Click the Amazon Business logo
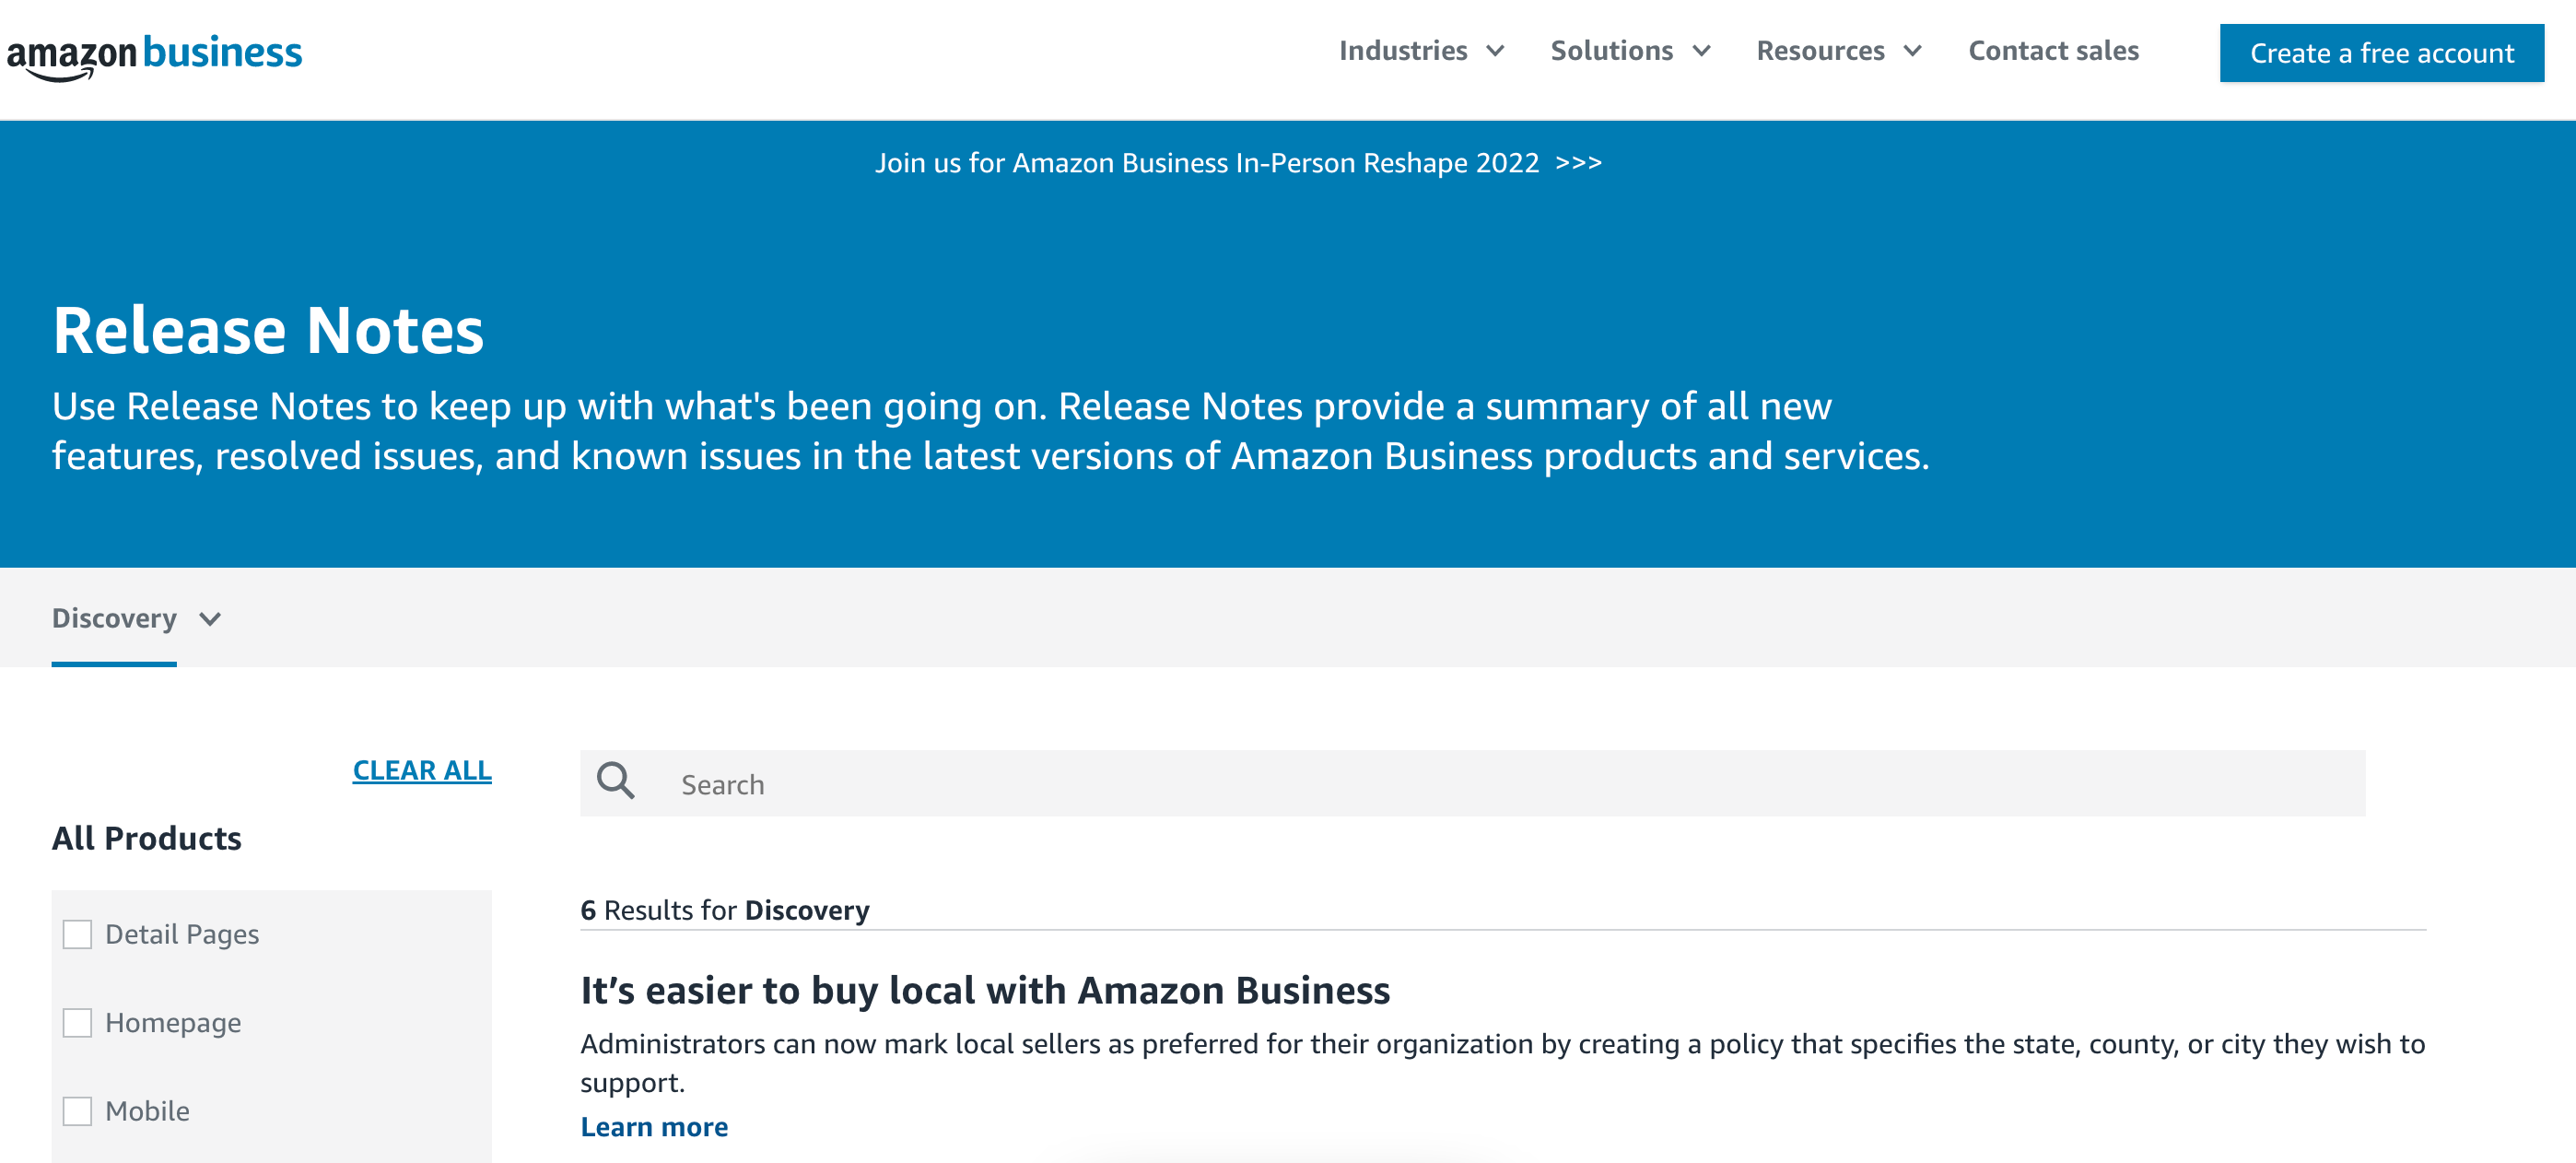The width and height of the screenshot is (2576, 1163). tap(154, 56)
